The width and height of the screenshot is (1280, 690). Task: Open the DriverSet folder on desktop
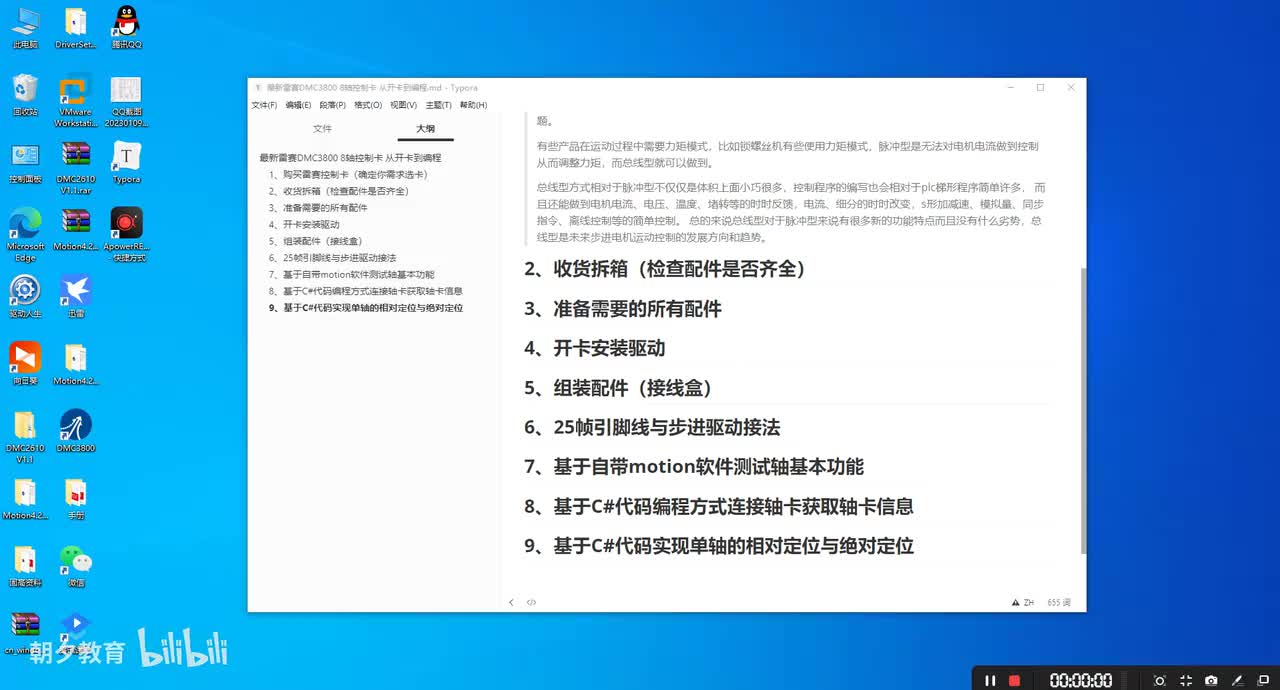tap(75, 28)
